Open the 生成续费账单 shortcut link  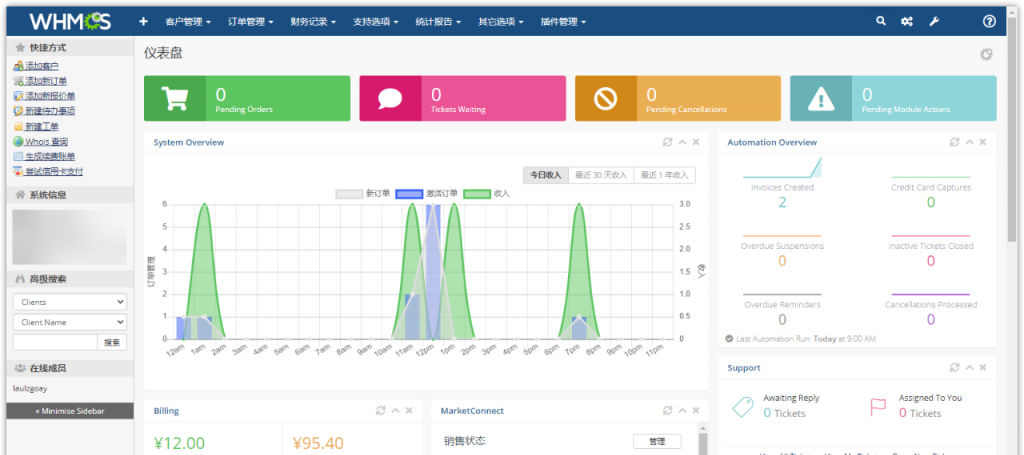50,157
